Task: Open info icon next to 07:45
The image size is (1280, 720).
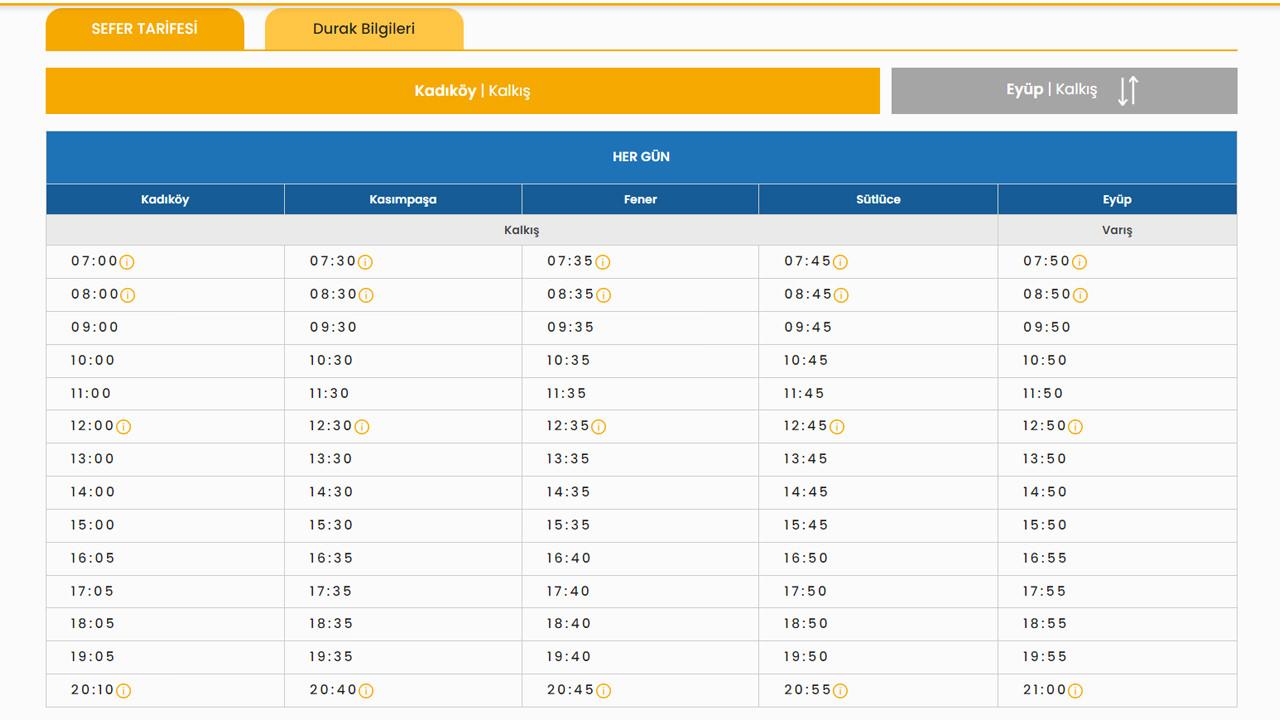Action: [840, 262]
